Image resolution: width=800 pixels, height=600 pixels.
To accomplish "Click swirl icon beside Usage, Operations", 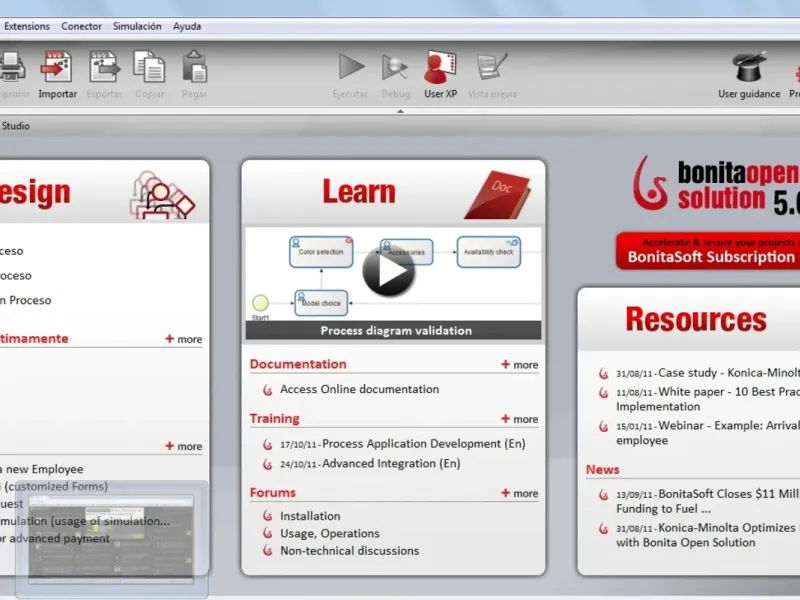I will [x=267, y=534].
